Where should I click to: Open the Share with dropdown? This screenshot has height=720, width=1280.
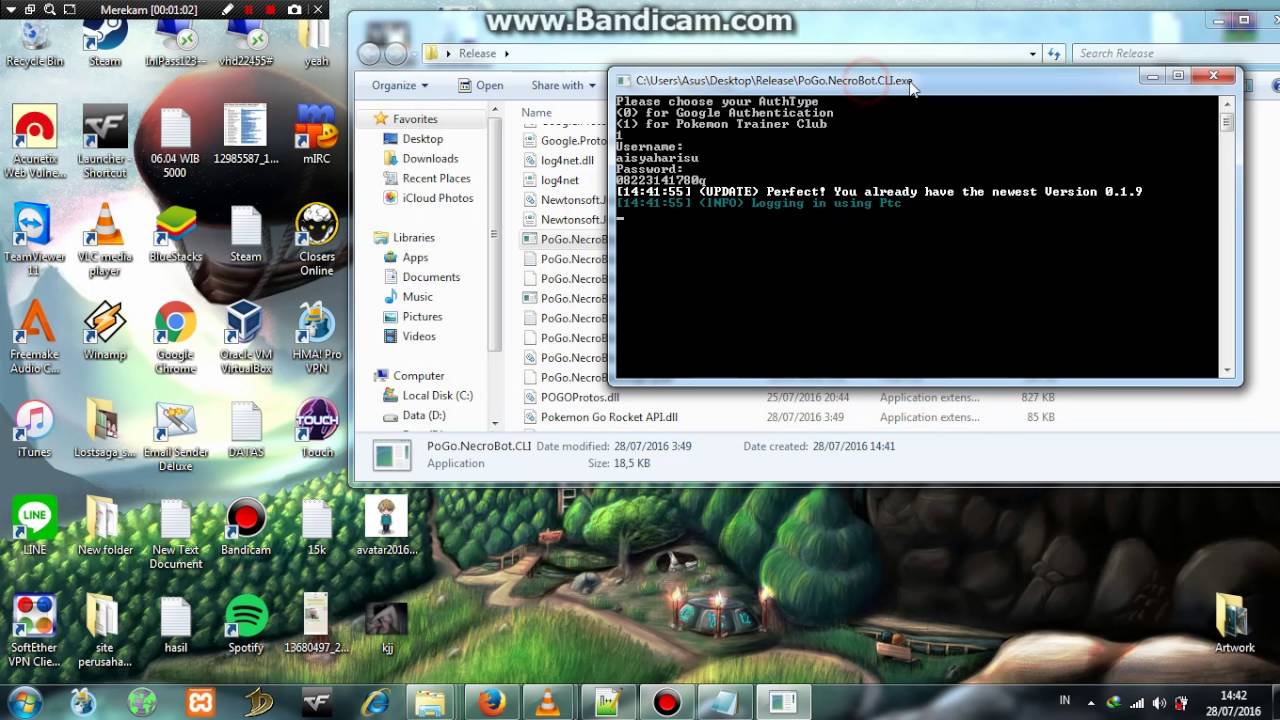coord(564,85)
